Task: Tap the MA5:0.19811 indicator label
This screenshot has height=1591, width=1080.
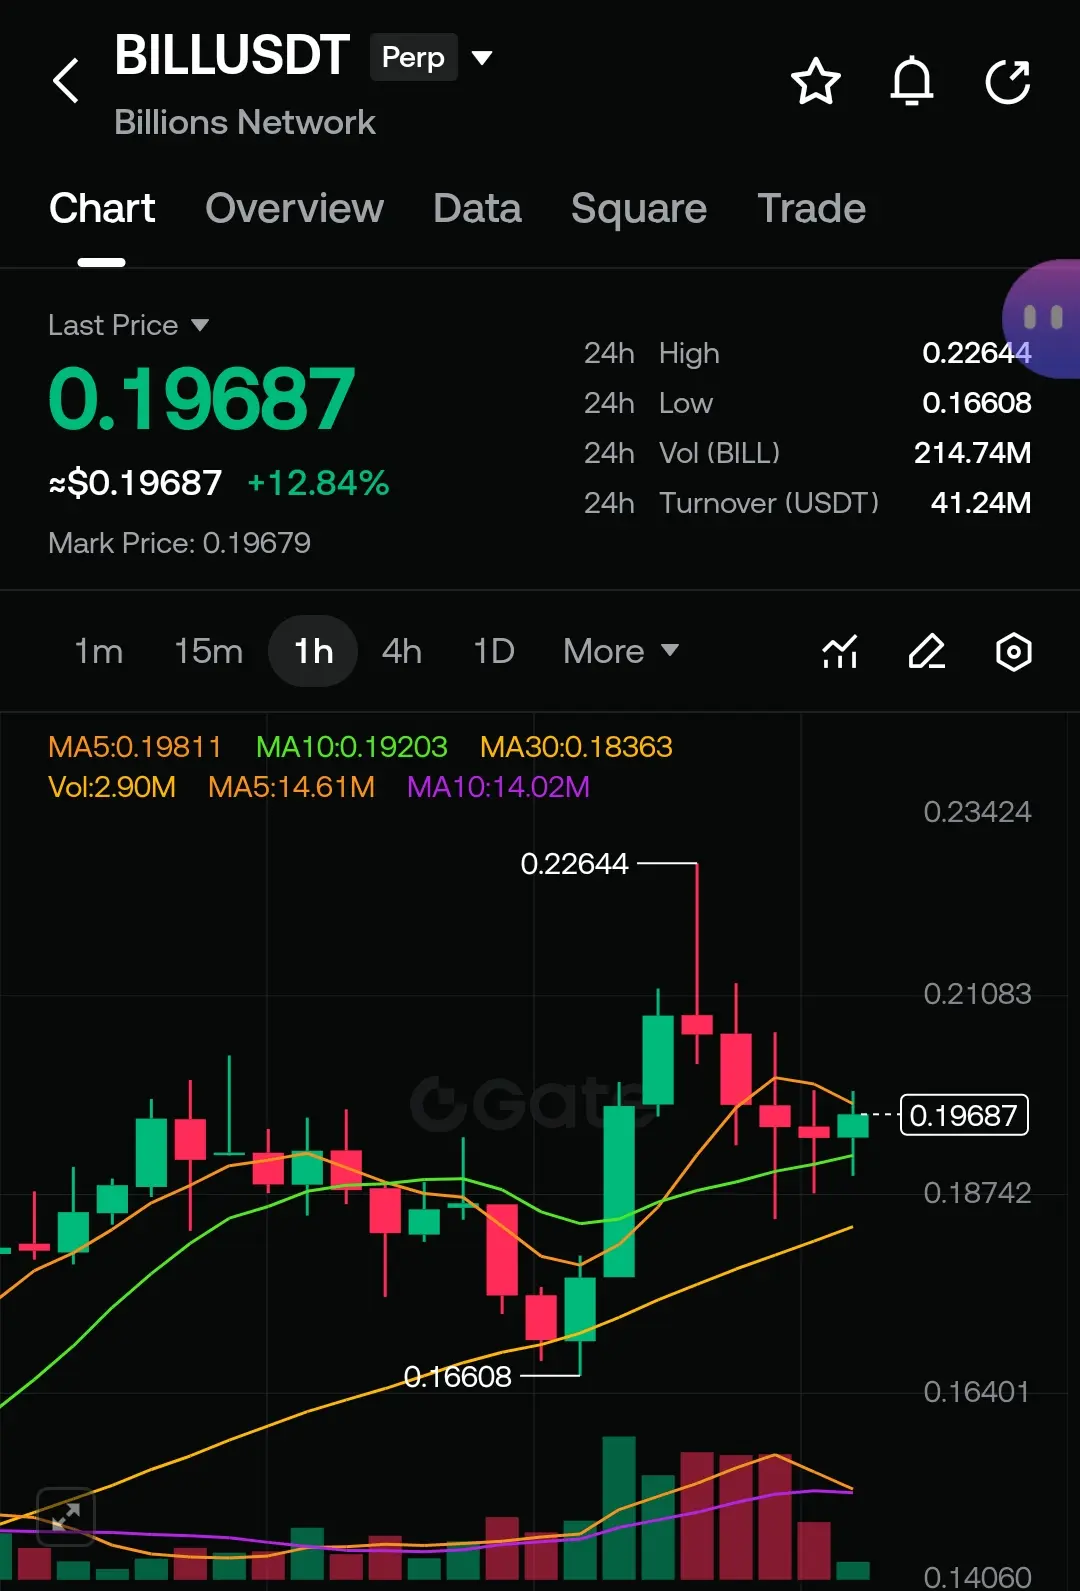Action: (x=135, y=747)
